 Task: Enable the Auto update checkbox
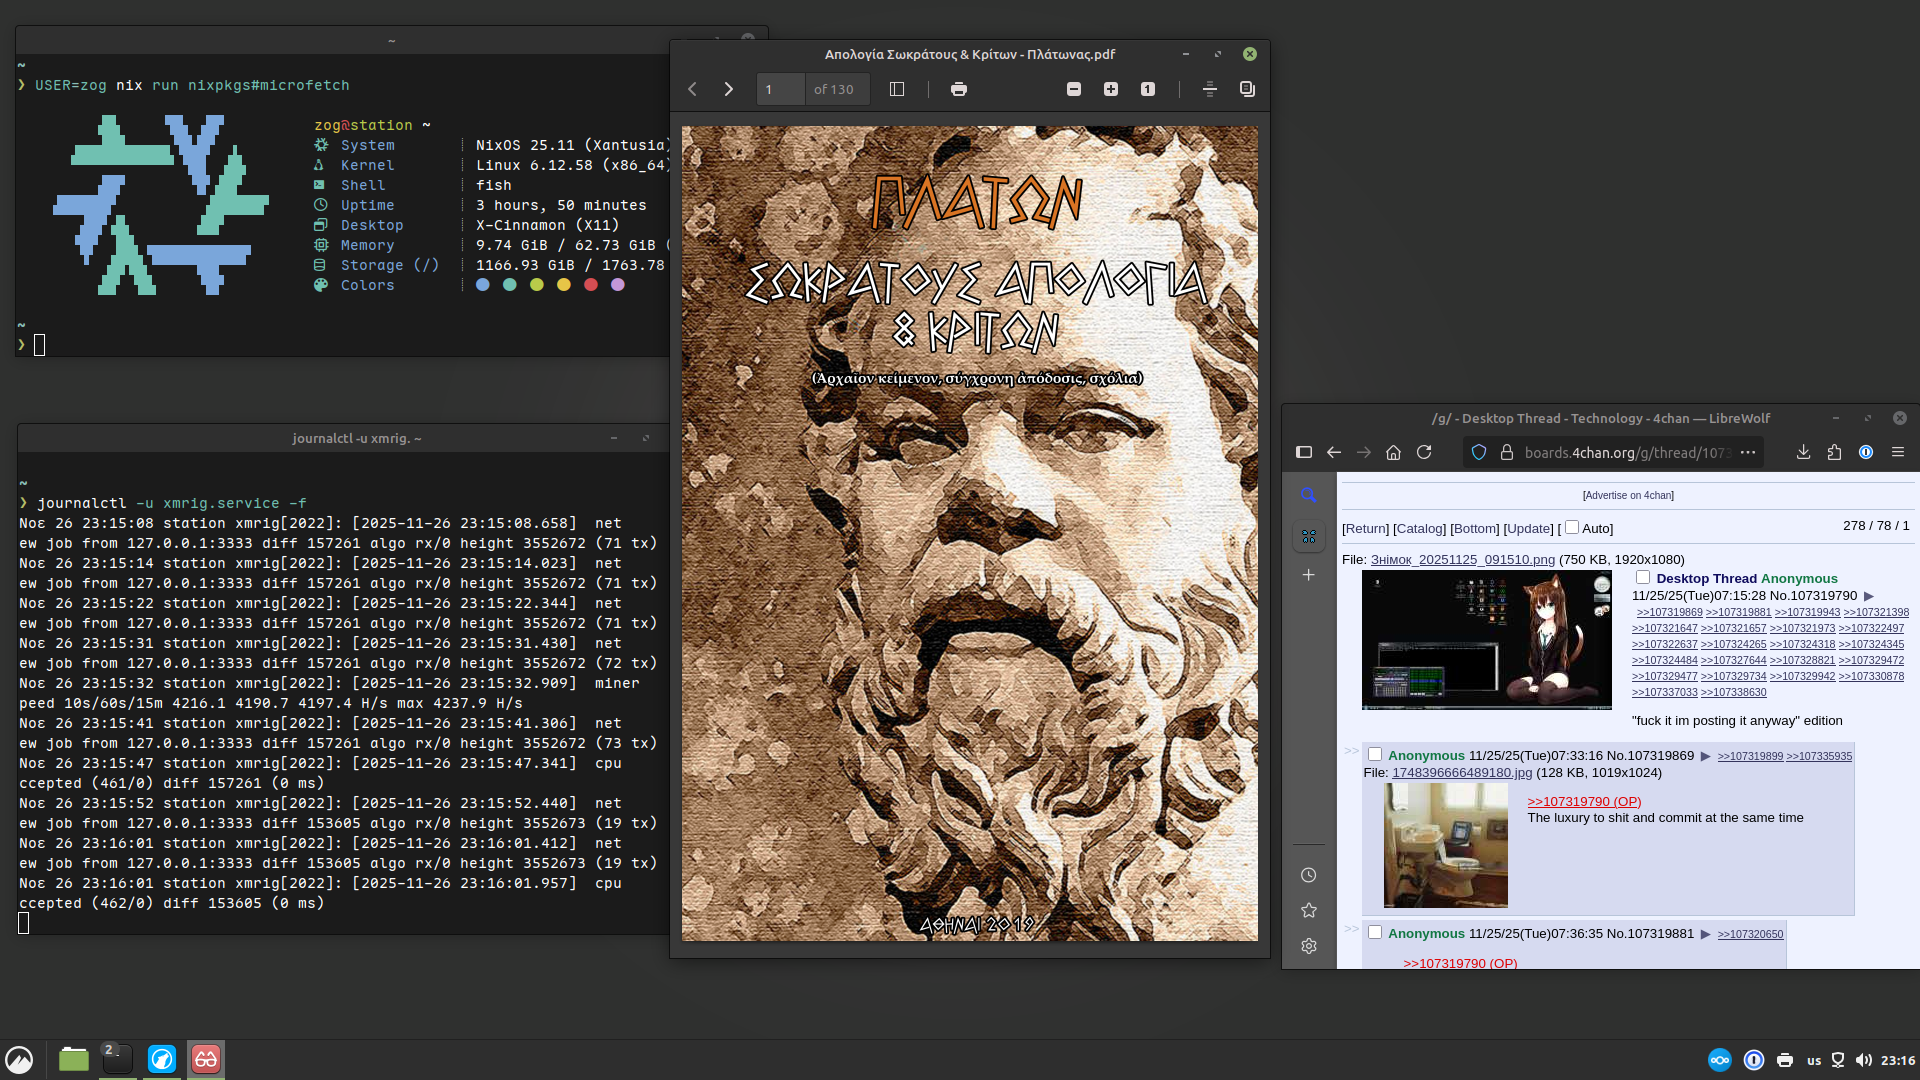pos(1572,527)
